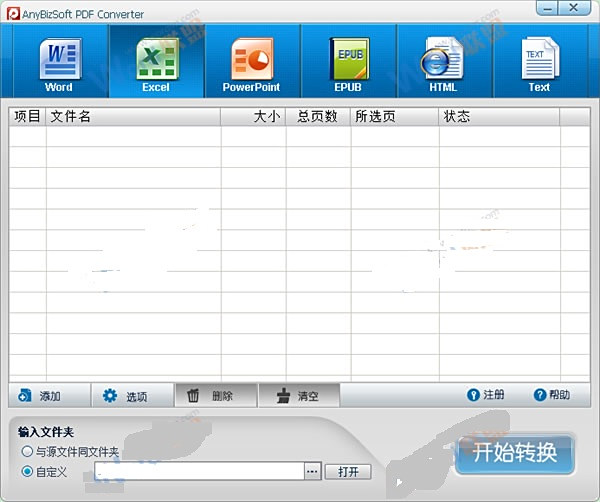Pick the PowerPoint conversion icon

tap(252, 59)
